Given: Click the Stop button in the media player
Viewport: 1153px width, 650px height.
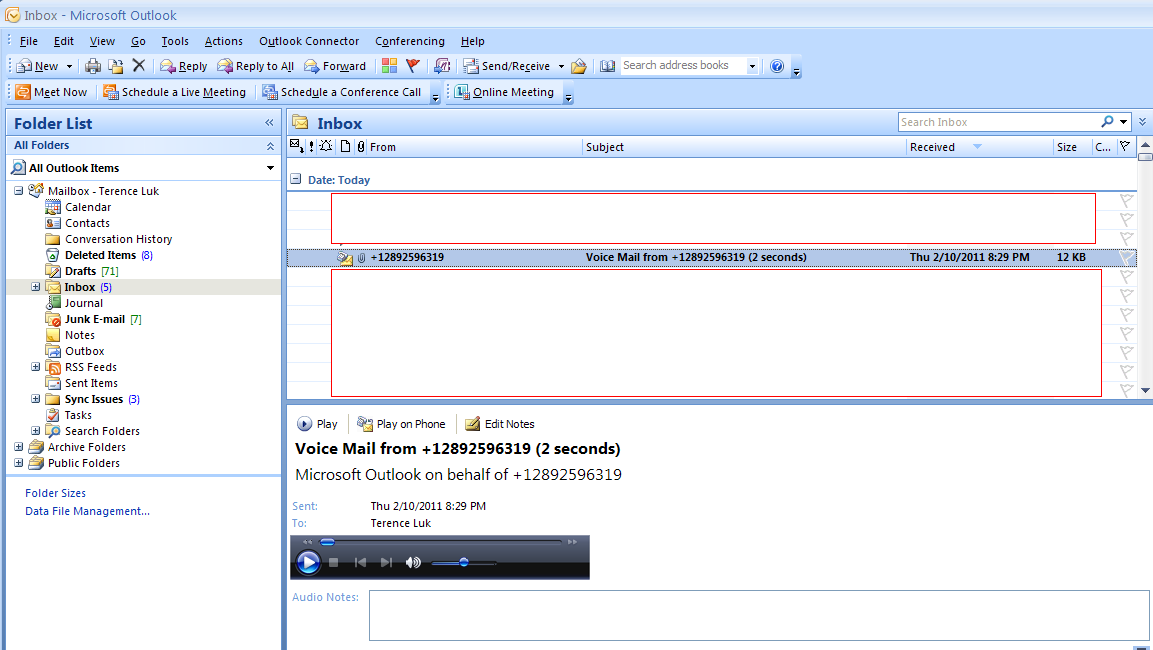Looking at the screenshot, I should tap(334, 562).
